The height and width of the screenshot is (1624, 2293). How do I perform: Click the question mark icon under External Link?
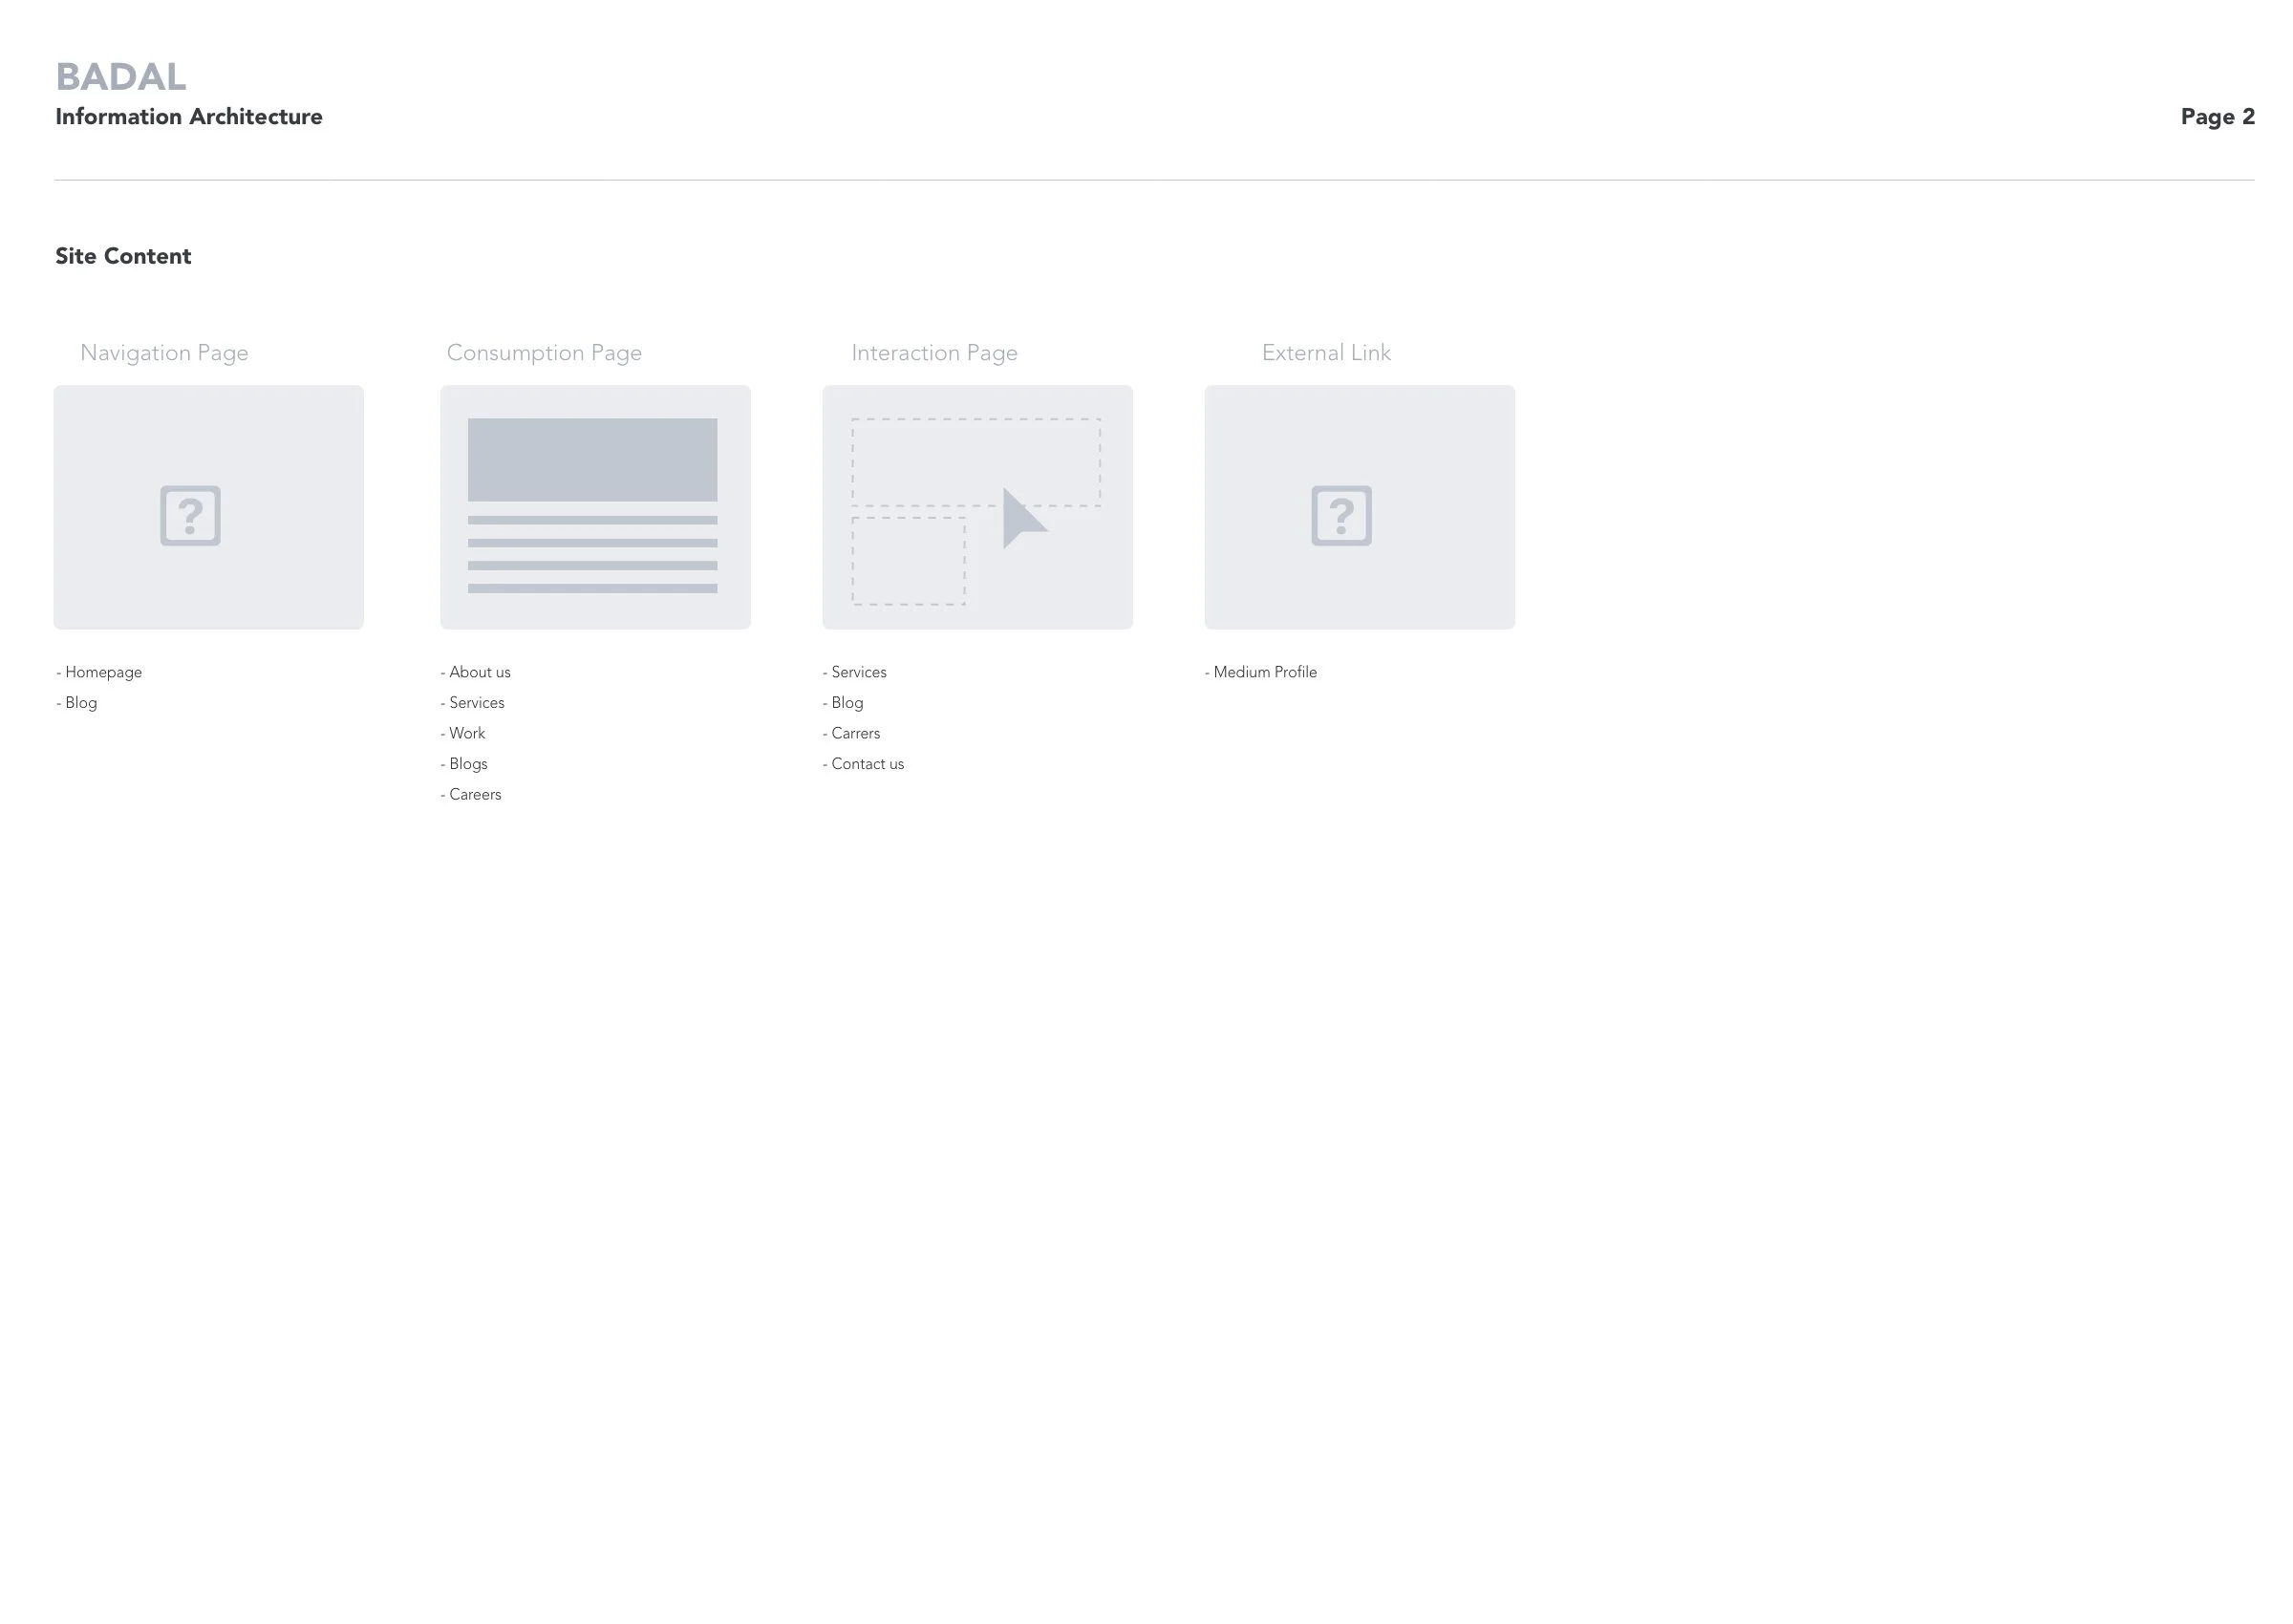tap(1341, 516)
